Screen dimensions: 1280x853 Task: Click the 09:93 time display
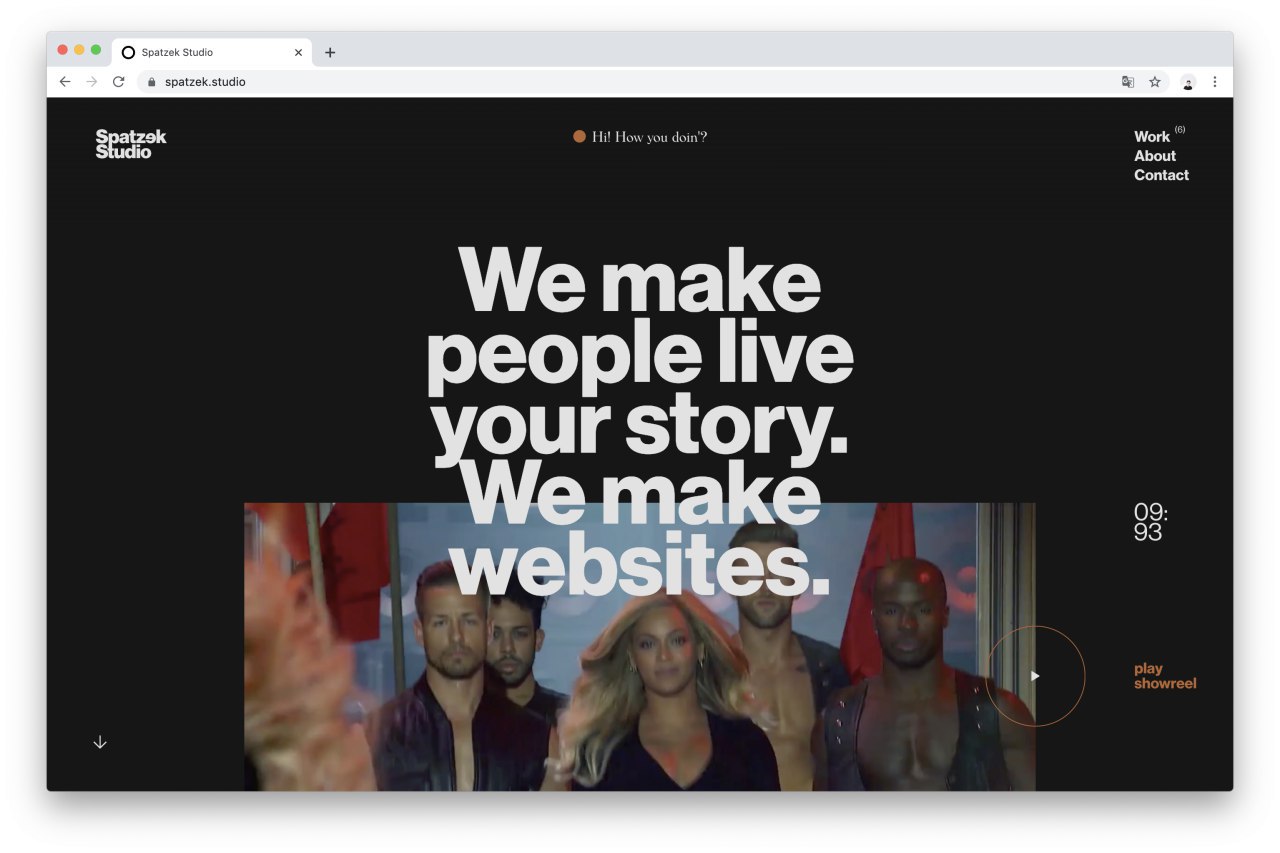pos(1151,522)
